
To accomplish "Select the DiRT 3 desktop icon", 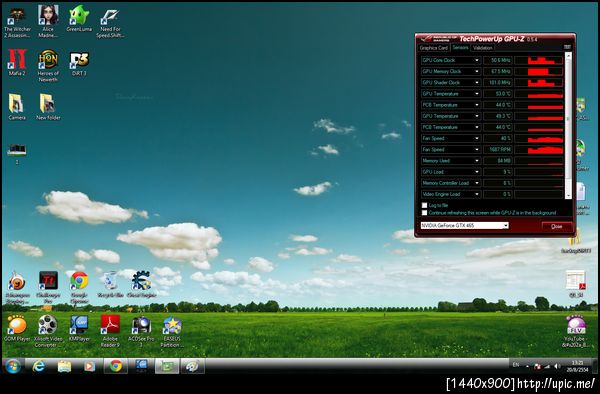I will click(79, 62).
